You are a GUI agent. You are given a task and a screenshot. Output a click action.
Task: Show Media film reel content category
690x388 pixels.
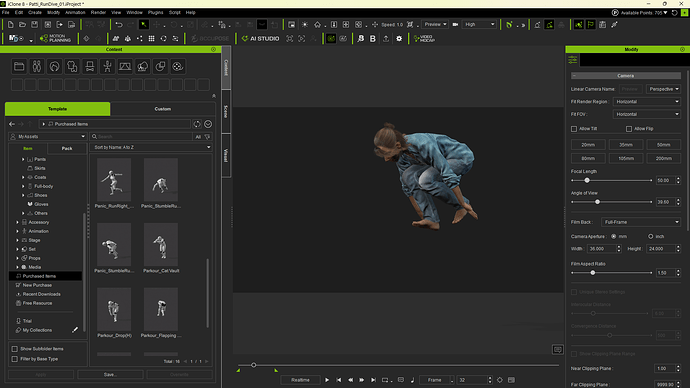177,66
